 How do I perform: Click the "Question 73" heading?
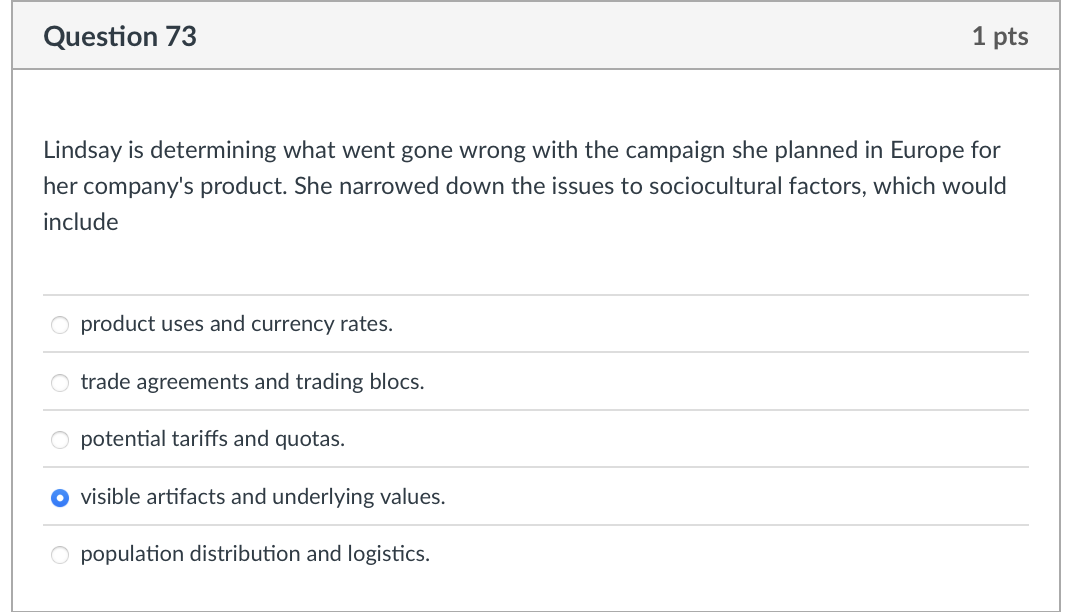pos(120,37)
